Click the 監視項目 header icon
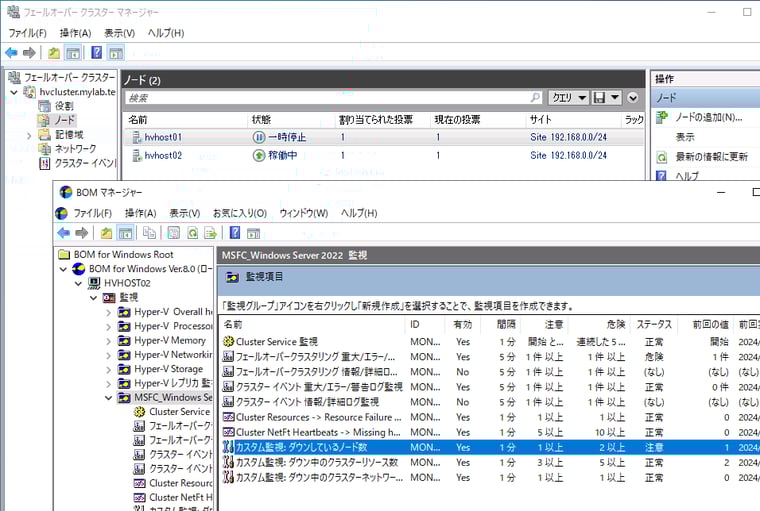760x511 pixels. click(x=232, y=277)
